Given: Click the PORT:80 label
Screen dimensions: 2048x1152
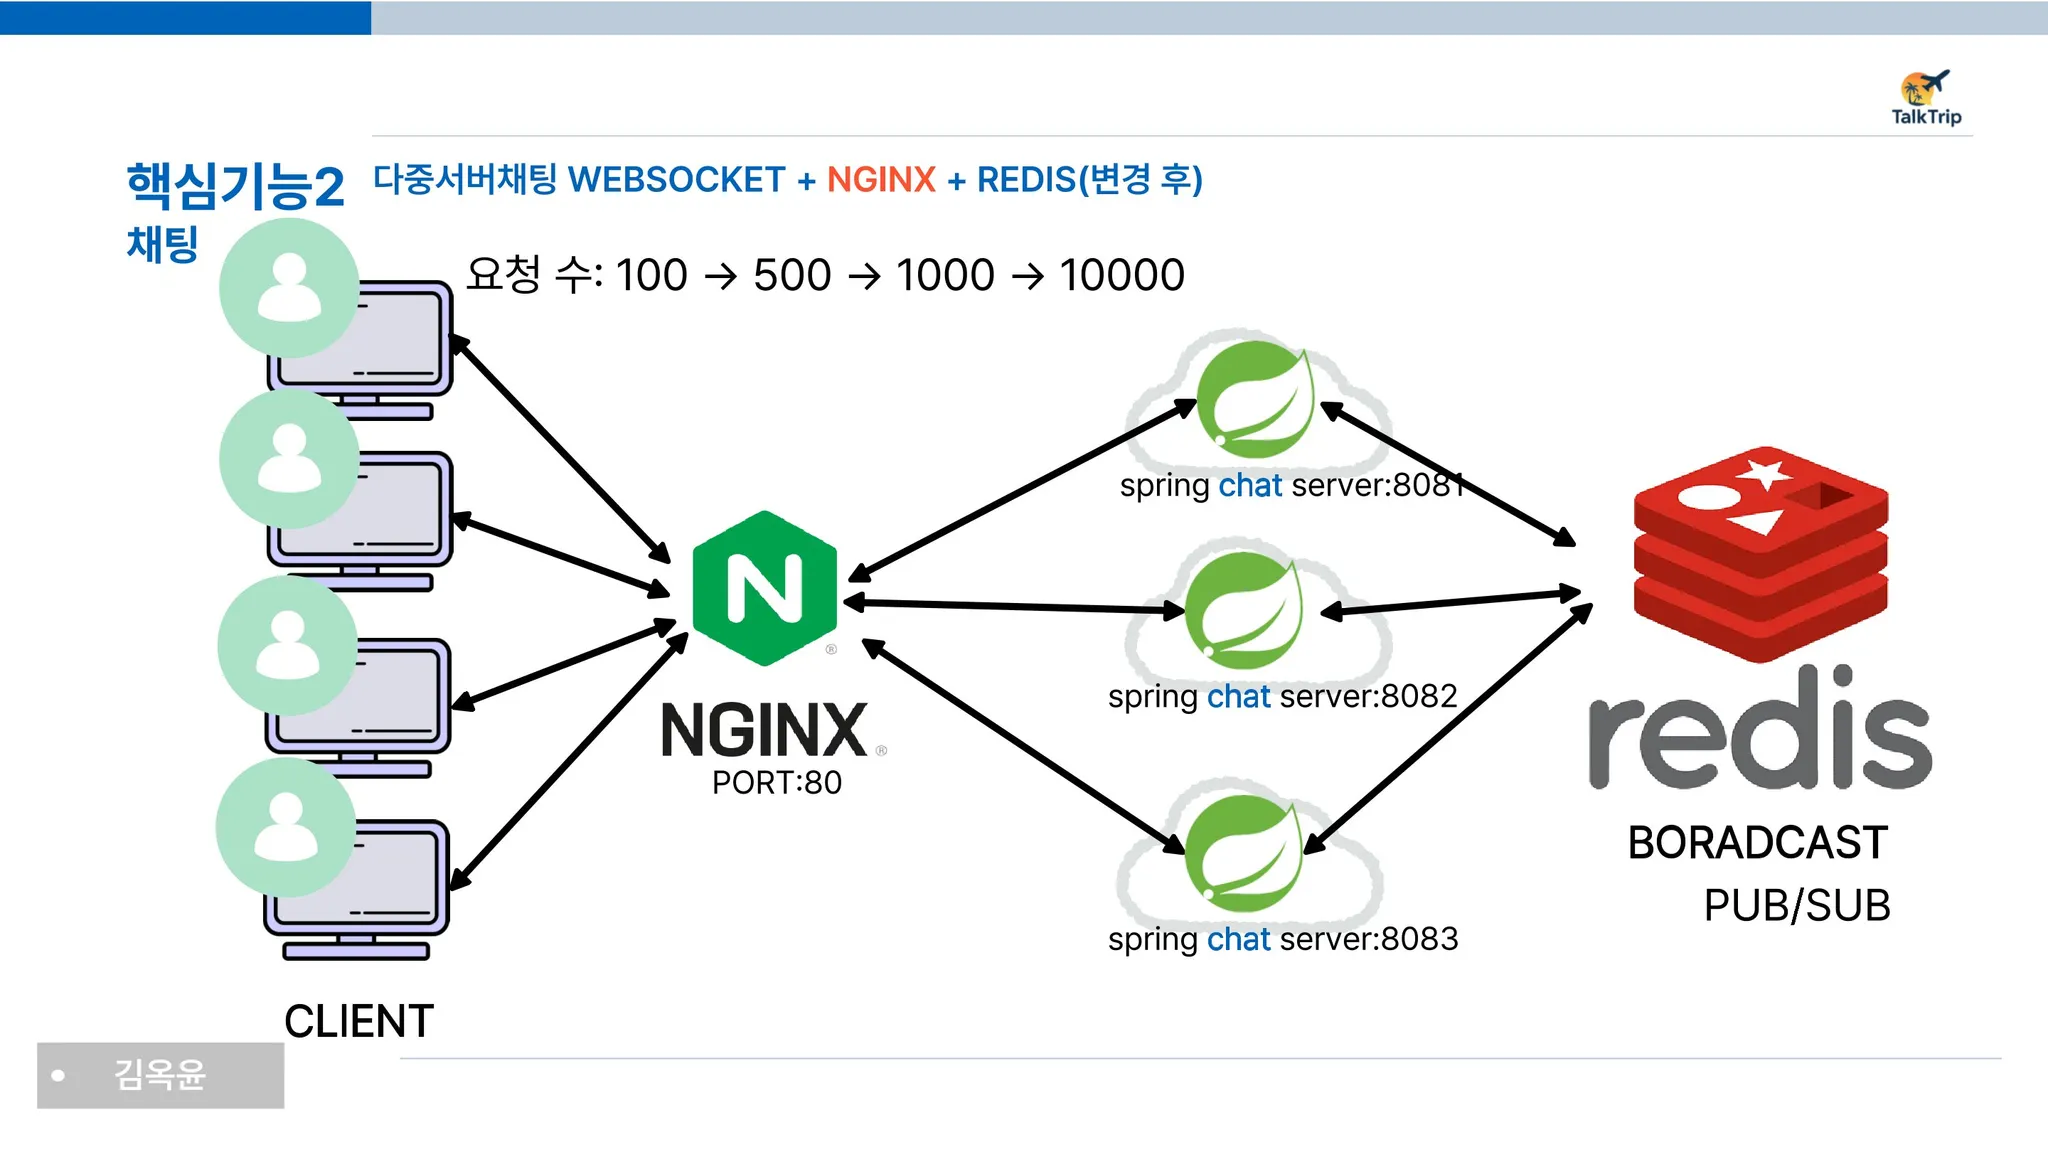Looking at the screenshot, I should [776, 783].
